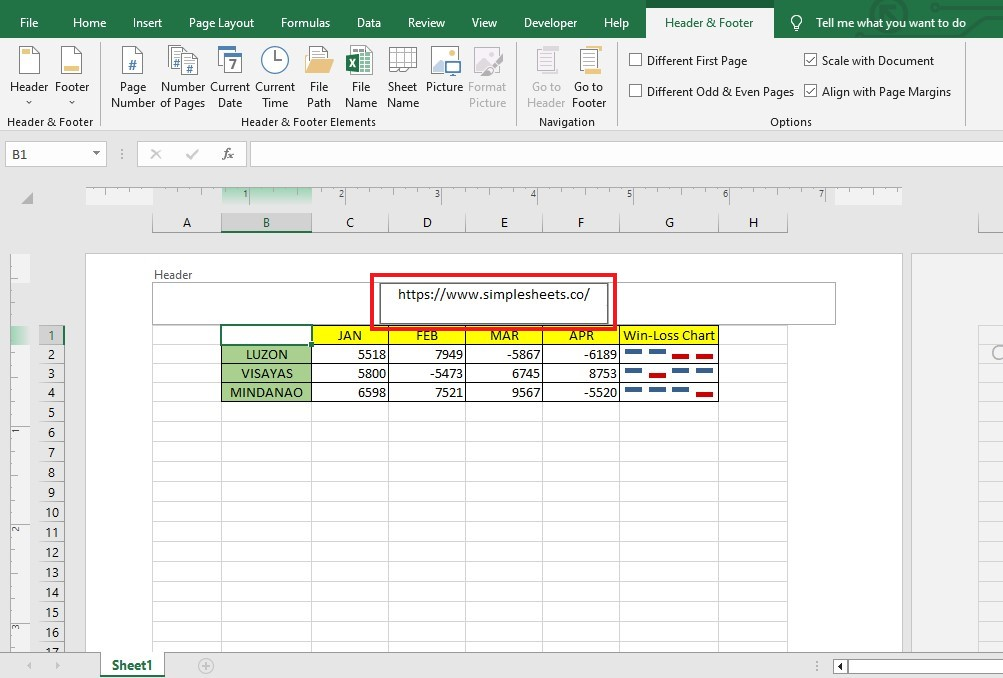The image size is (1003, 678).
Task: Switch to the Formulas ribbon tab
Action: click(305, 22)
